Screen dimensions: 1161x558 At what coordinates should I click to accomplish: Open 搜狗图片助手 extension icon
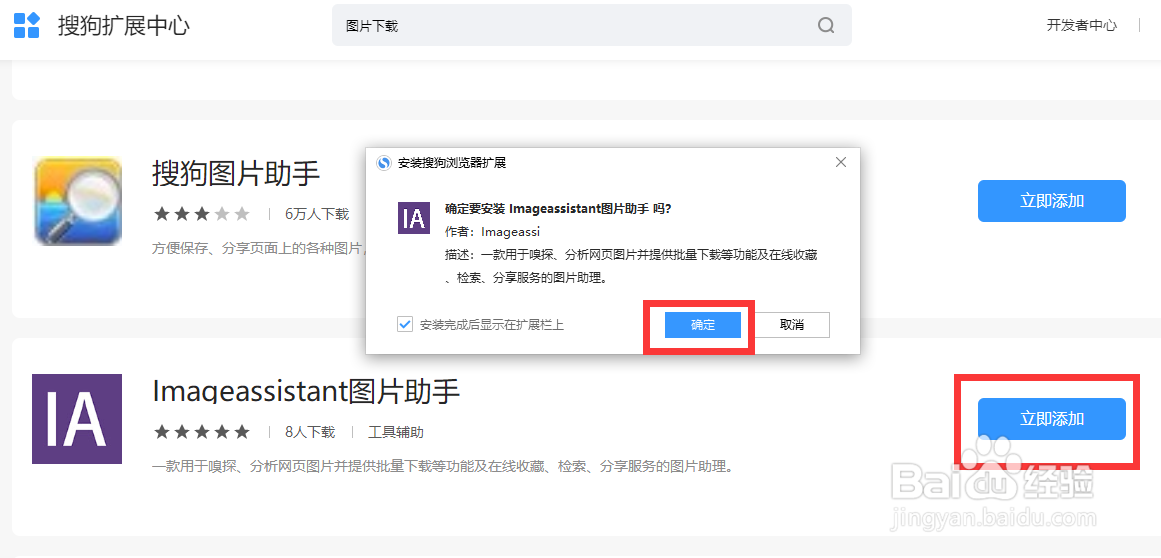(x=78, y=201)
